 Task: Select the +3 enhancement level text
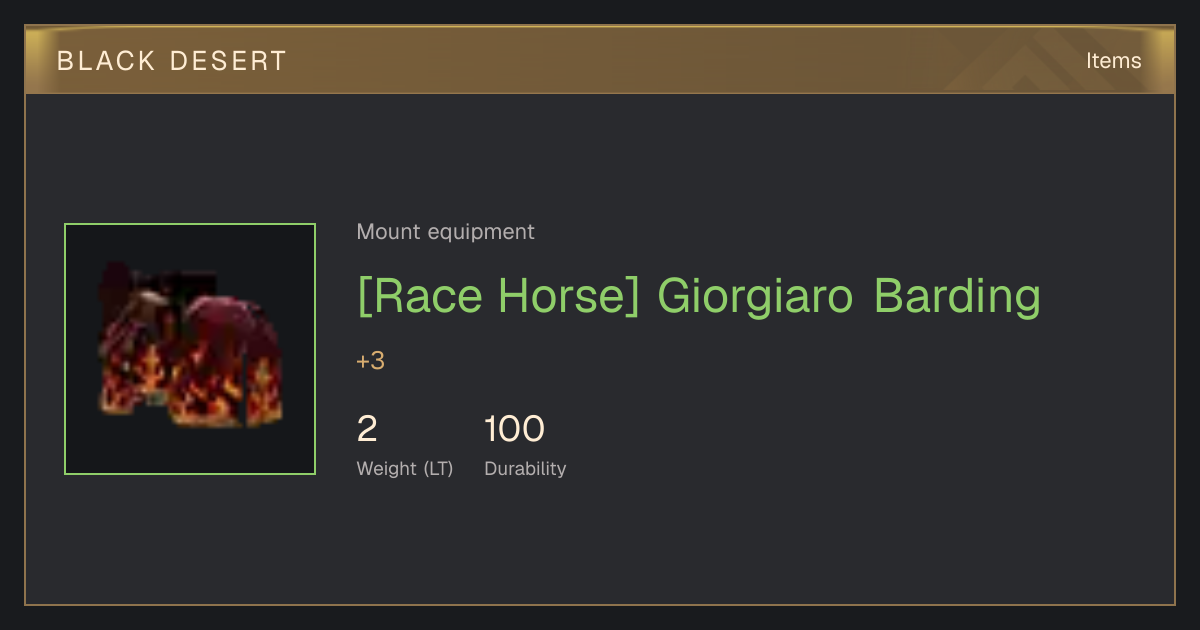[370, 361]
